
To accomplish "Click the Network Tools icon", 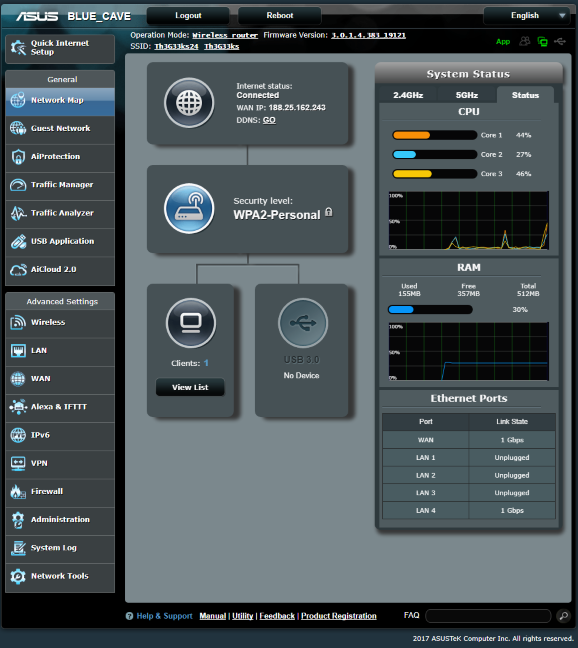I will pyautogui.click(x=18, y=576).
